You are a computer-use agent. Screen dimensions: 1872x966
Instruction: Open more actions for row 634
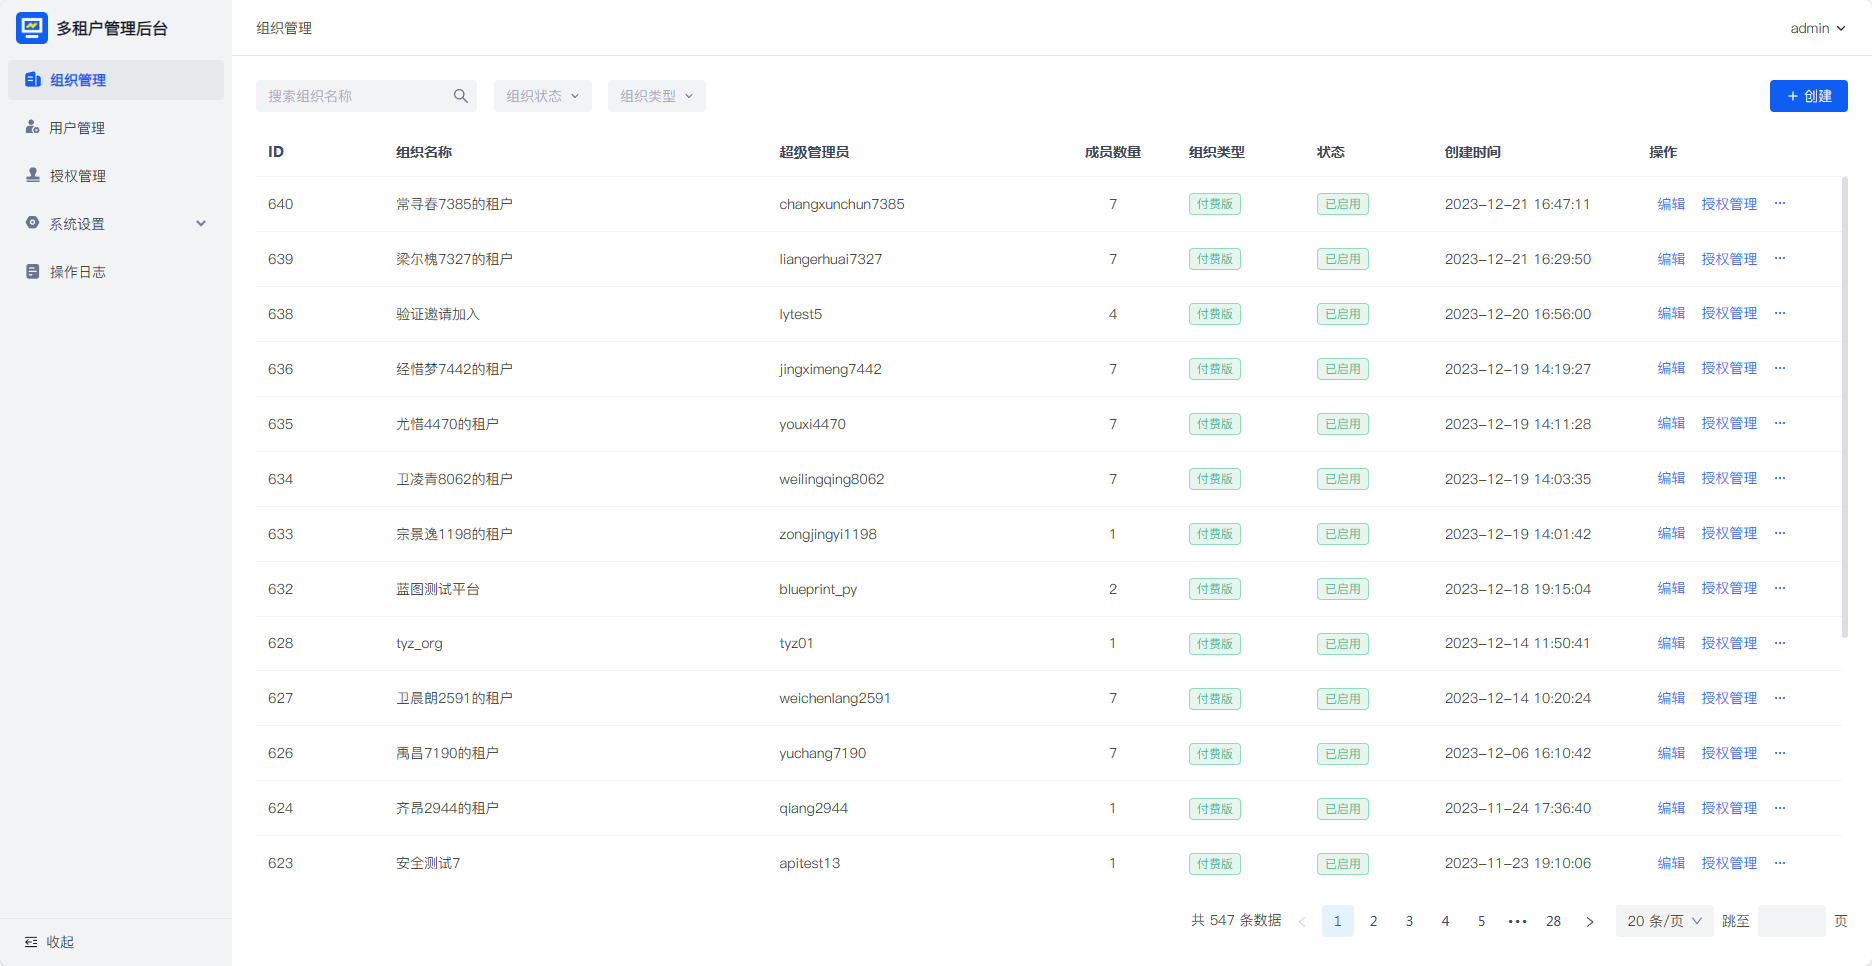(x=1780, y=479)
